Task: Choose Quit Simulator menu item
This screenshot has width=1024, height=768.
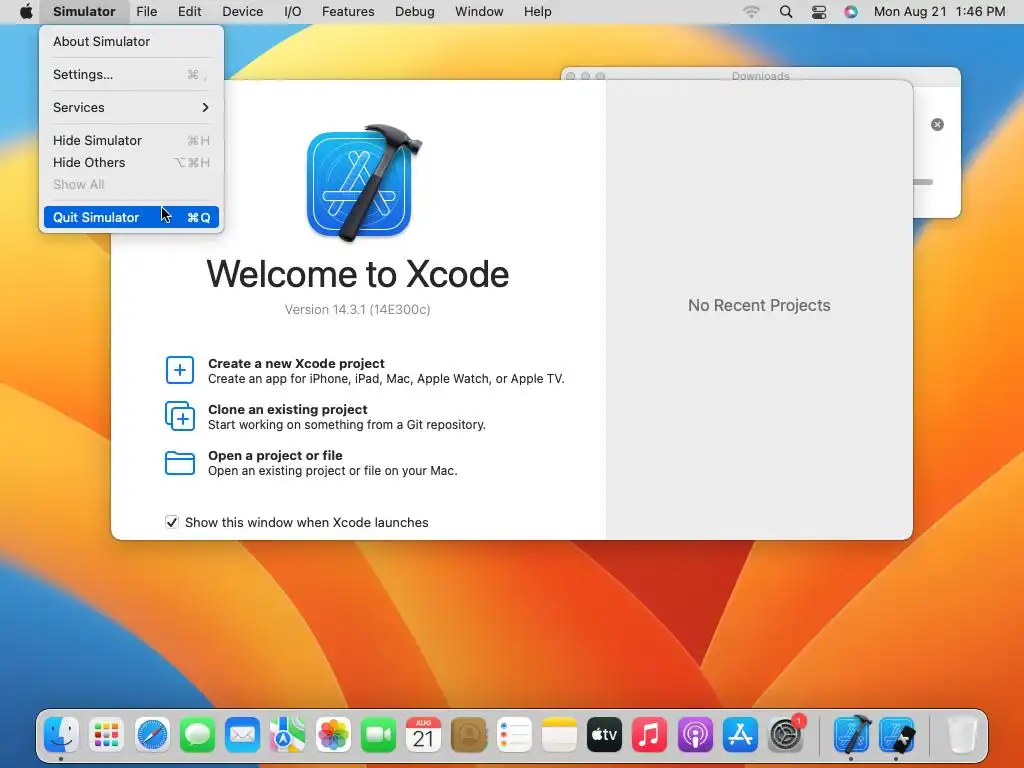Action: pyautogui.click(x=131, y=217)
